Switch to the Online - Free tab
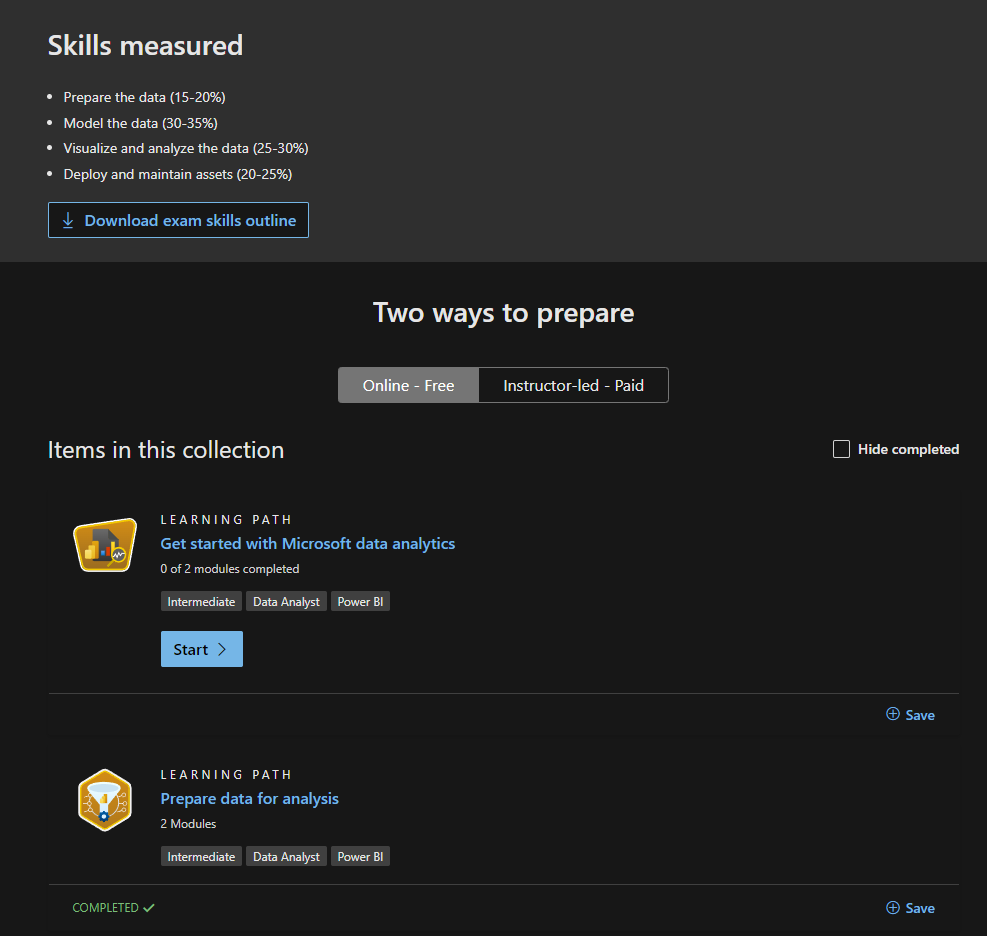 (409, 385)
